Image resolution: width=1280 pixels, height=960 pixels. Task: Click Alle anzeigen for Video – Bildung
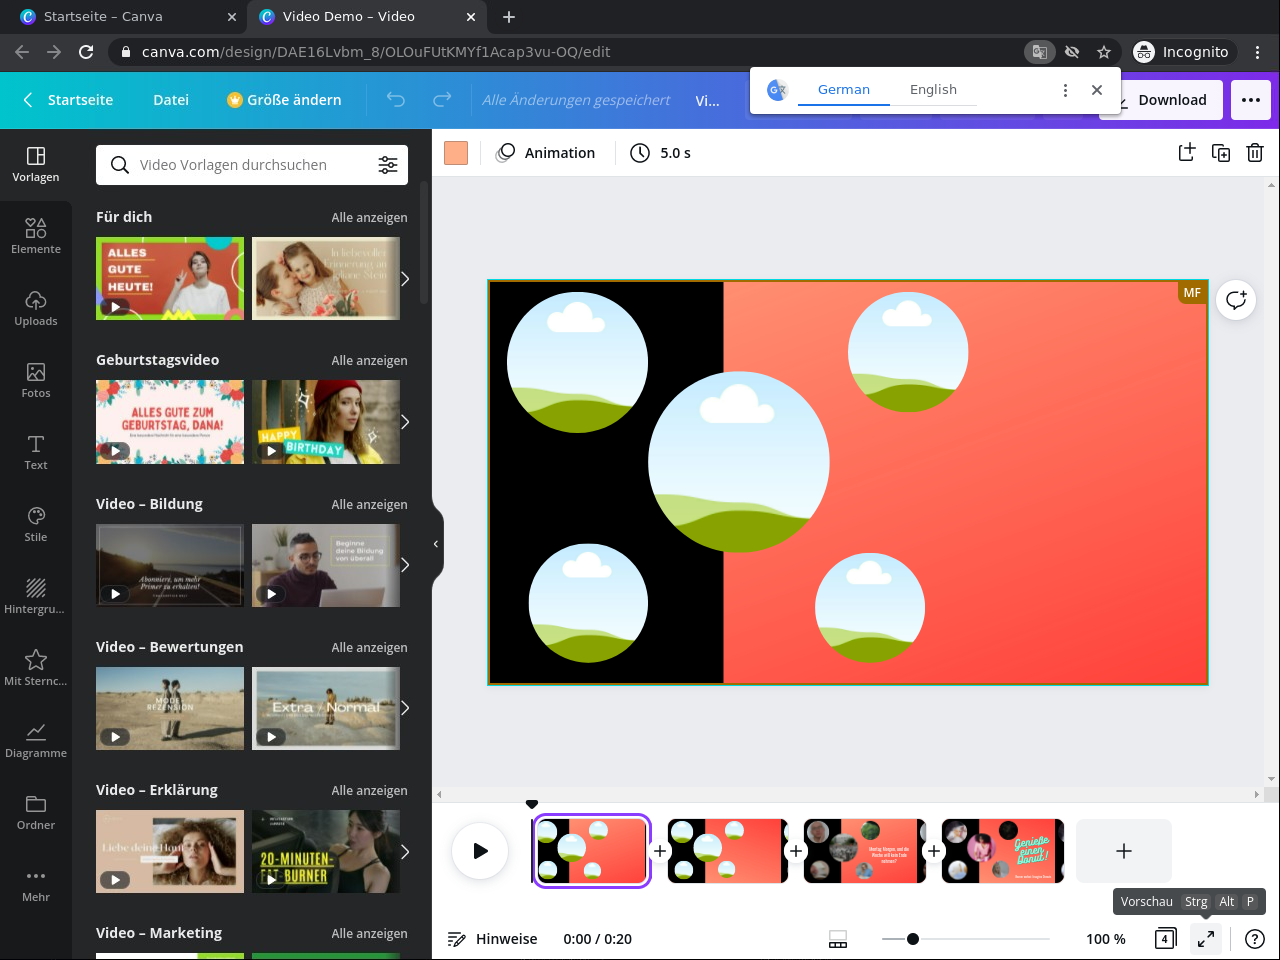coord(370,505)
